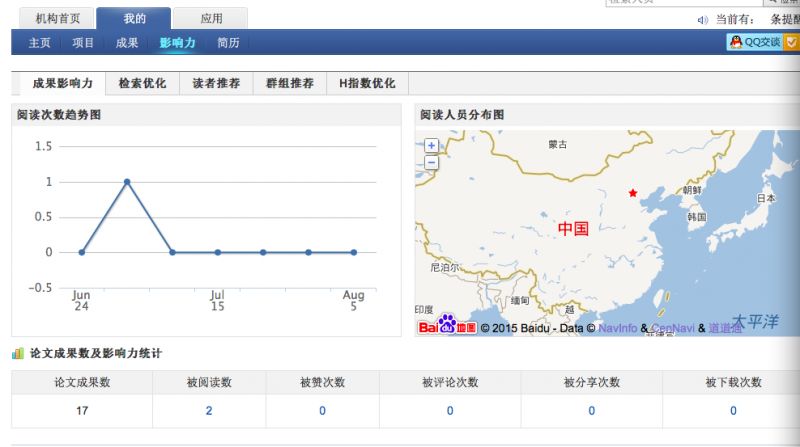Go to 主页 in navigation bar

point(39,43)
